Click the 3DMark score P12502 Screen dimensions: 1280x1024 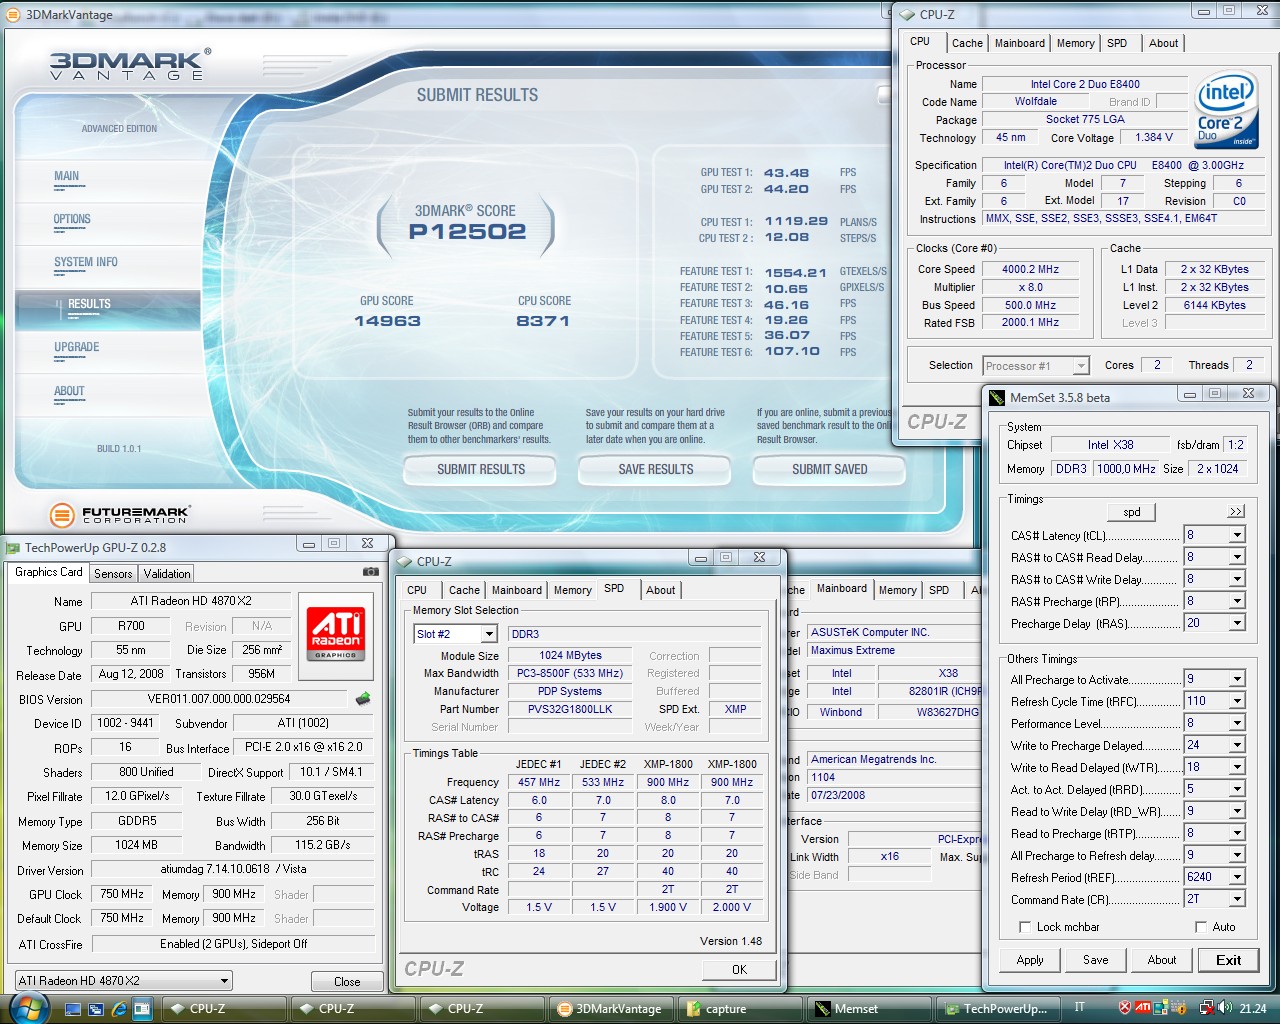point(467,232)
